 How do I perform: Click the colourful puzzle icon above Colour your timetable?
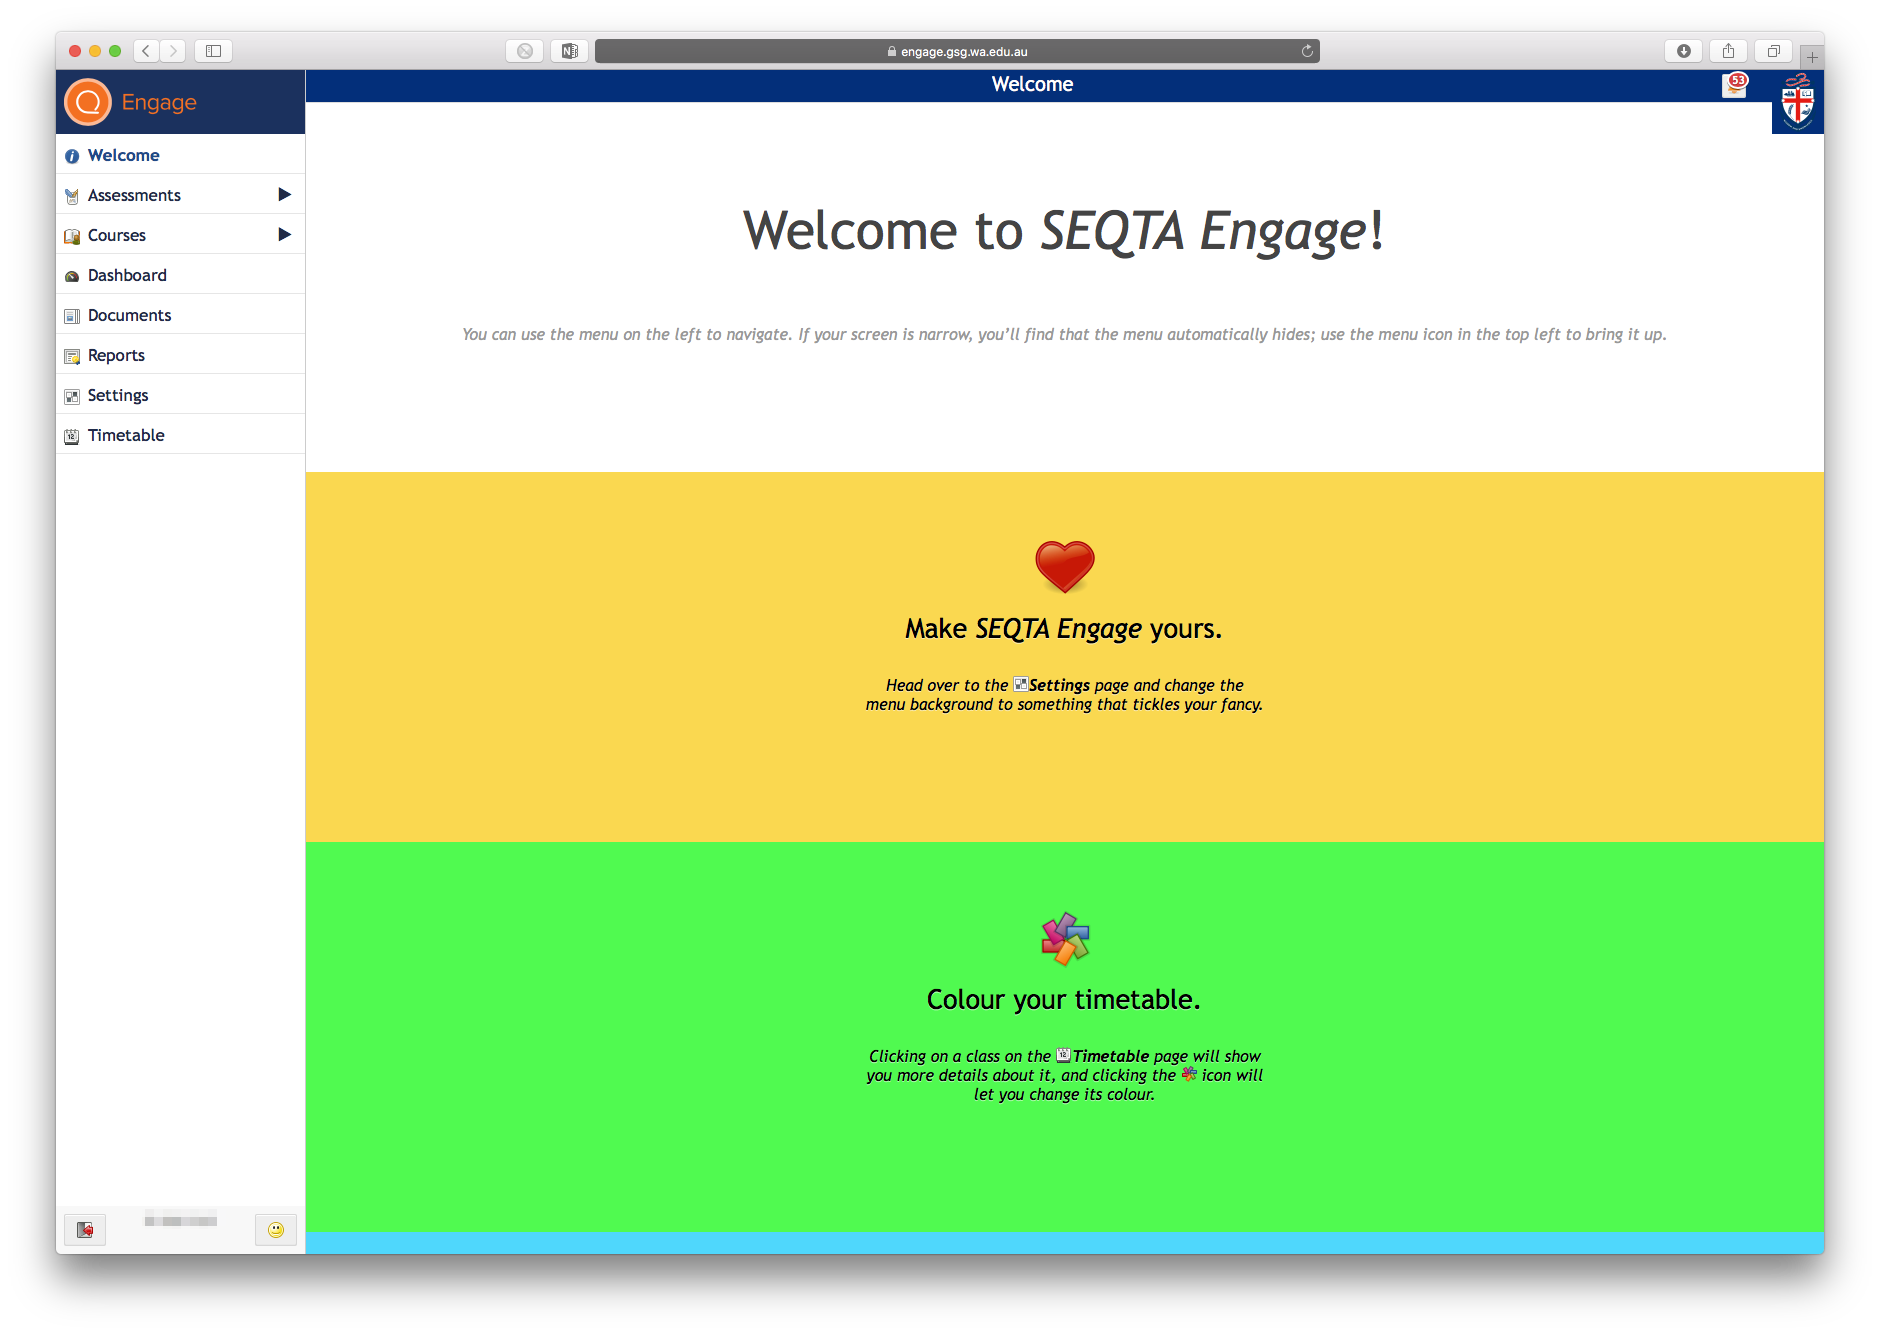[x=1063, y=938]
